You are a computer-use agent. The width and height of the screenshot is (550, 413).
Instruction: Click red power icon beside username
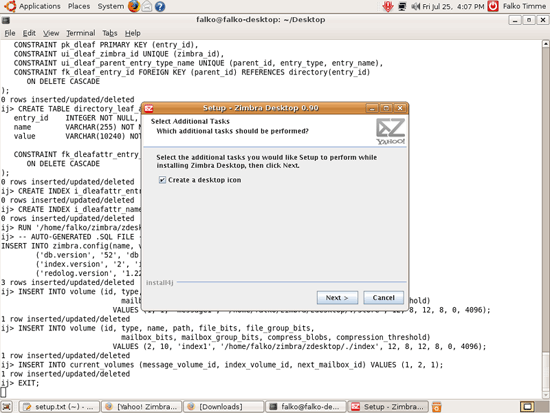[493, 6]
